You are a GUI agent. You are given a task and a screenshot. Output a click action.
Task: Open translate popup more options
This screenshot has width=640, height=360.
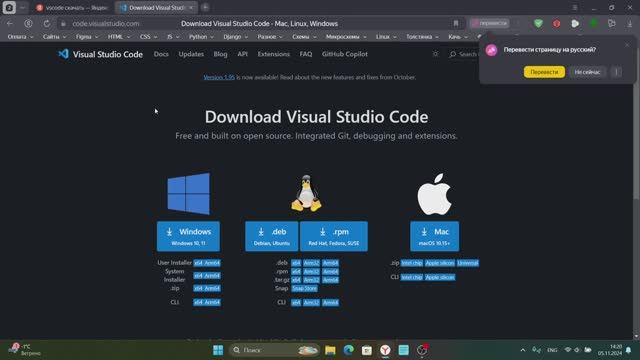point(616,72)
